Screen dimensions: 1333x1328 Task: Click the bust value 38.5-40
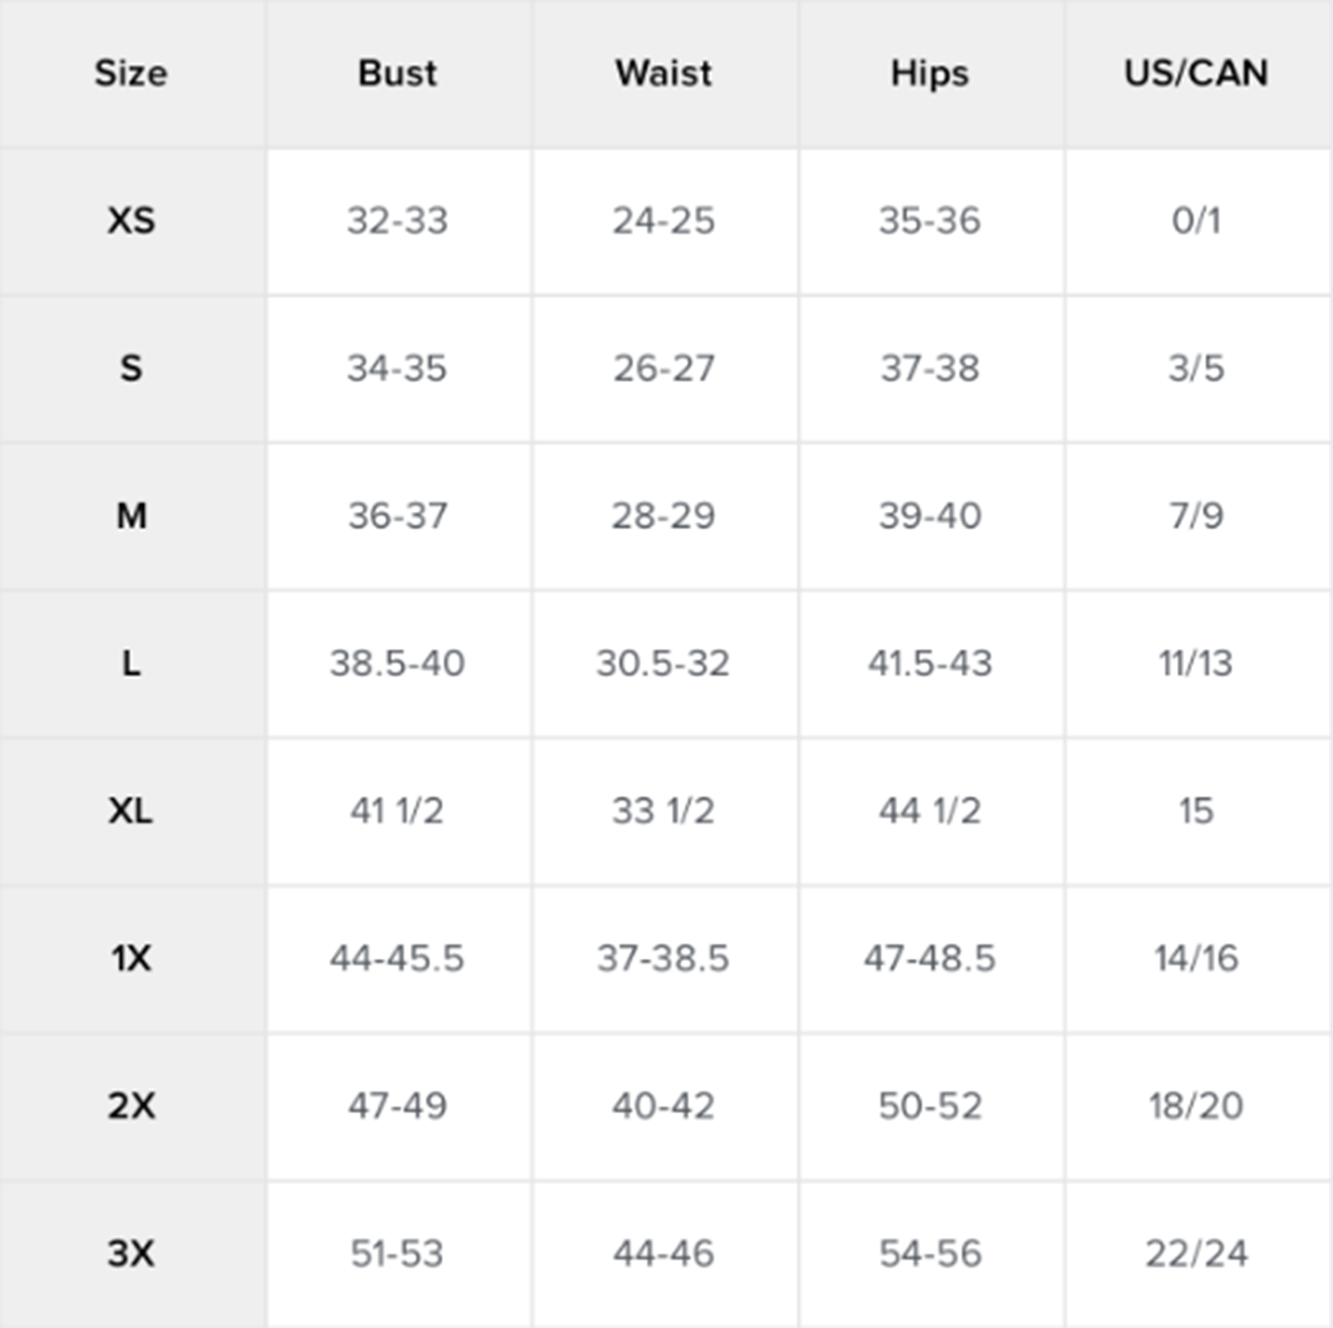397,663
